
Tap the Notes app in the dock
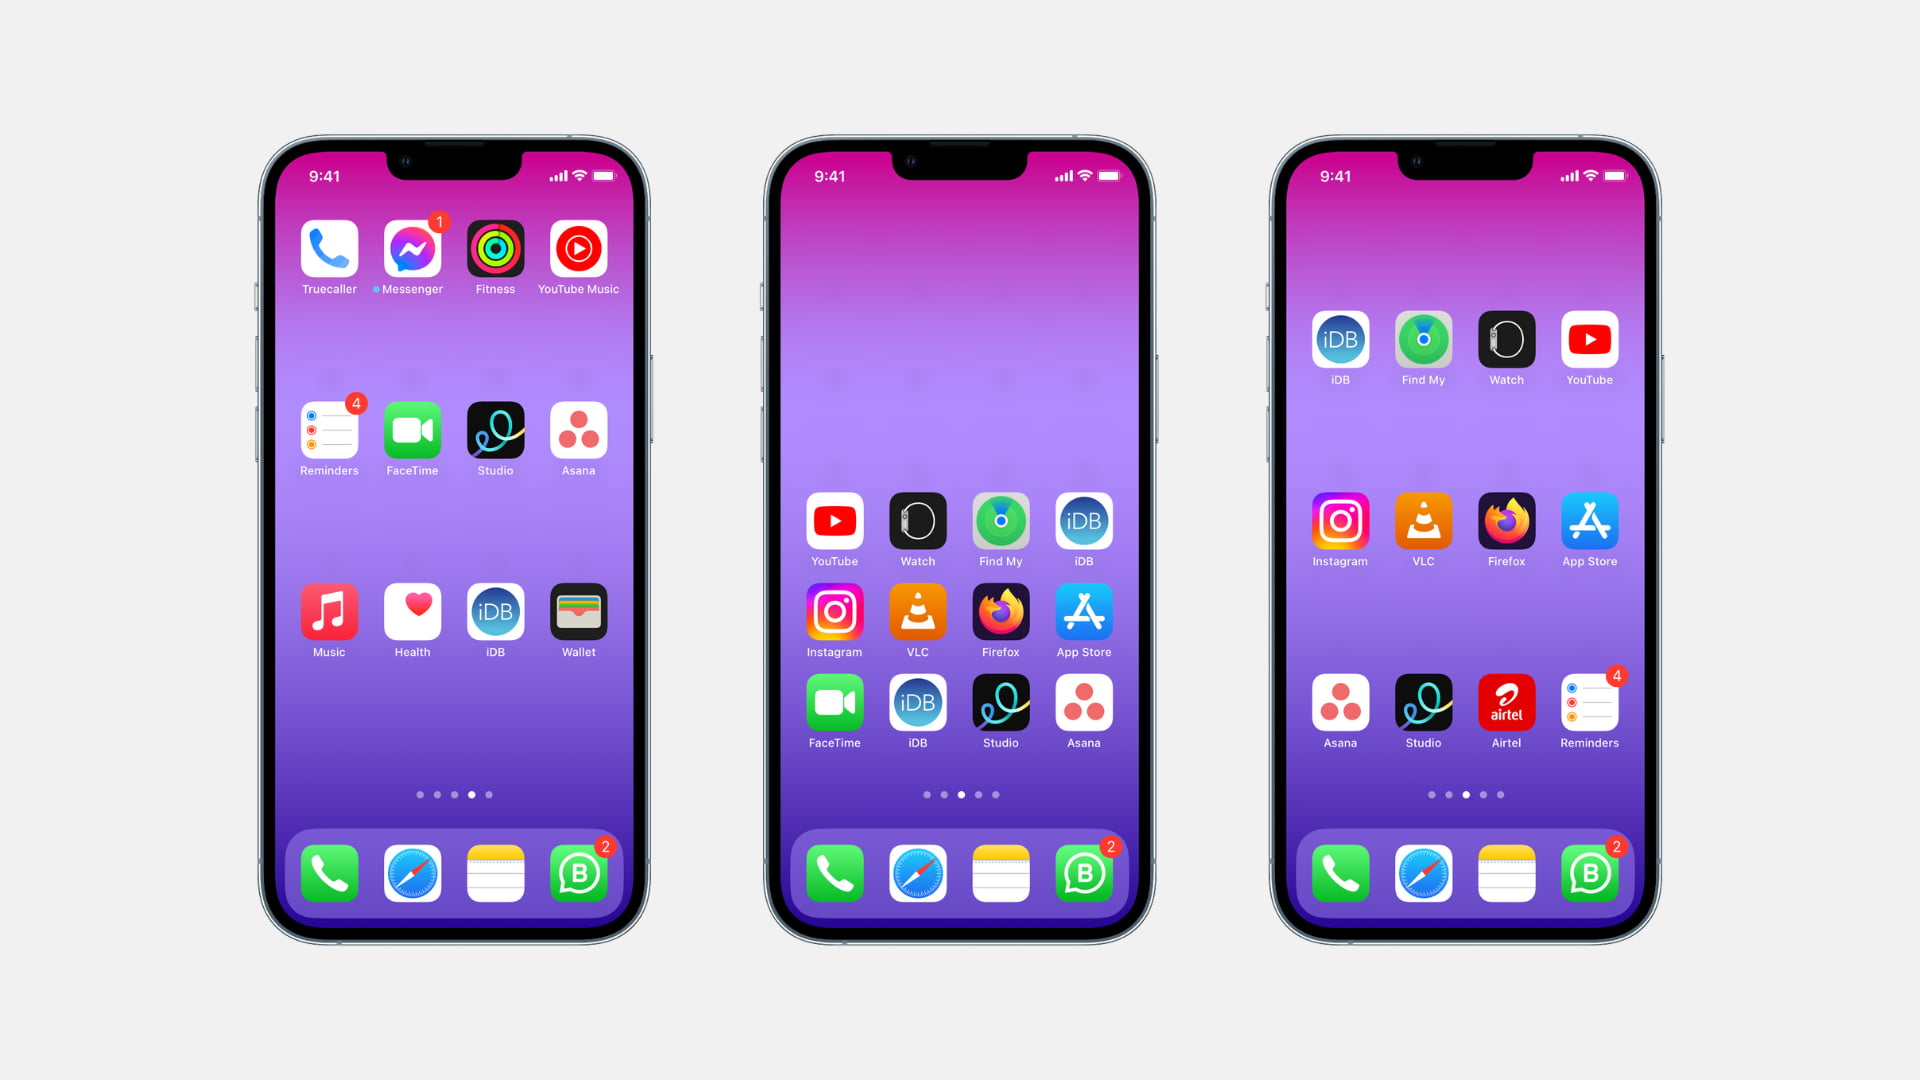coord(495,873)
